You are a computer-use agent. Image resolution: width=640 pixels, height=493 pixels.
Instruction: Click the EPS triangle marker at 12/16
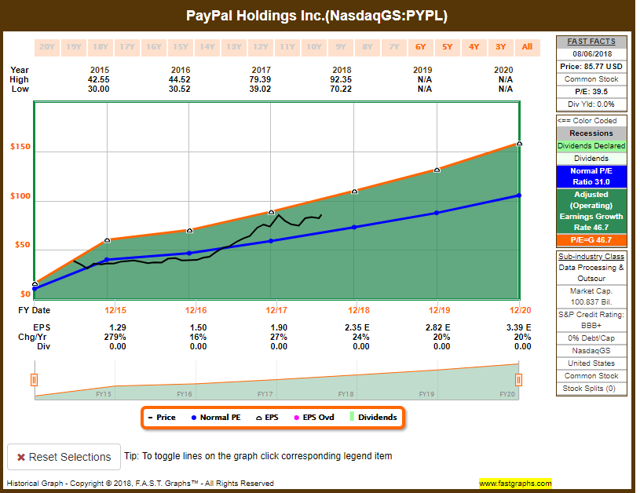189,231
